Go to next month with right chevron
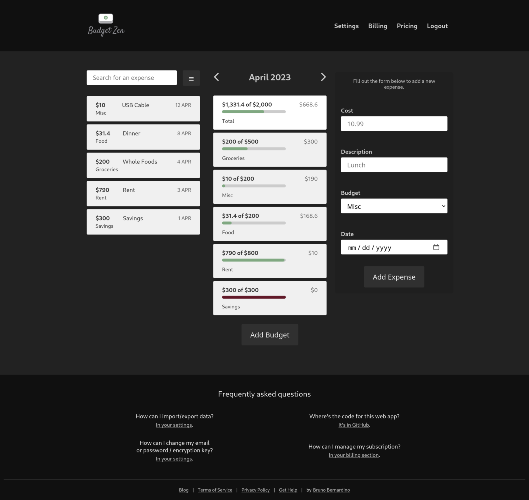 tap(323, 77)
